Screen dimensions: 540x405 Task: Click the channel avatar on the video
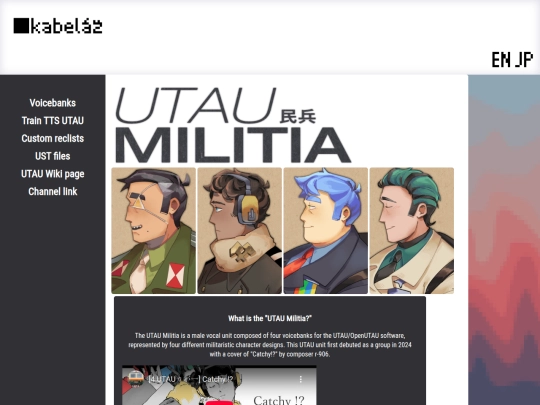click(x=136, y=379)
